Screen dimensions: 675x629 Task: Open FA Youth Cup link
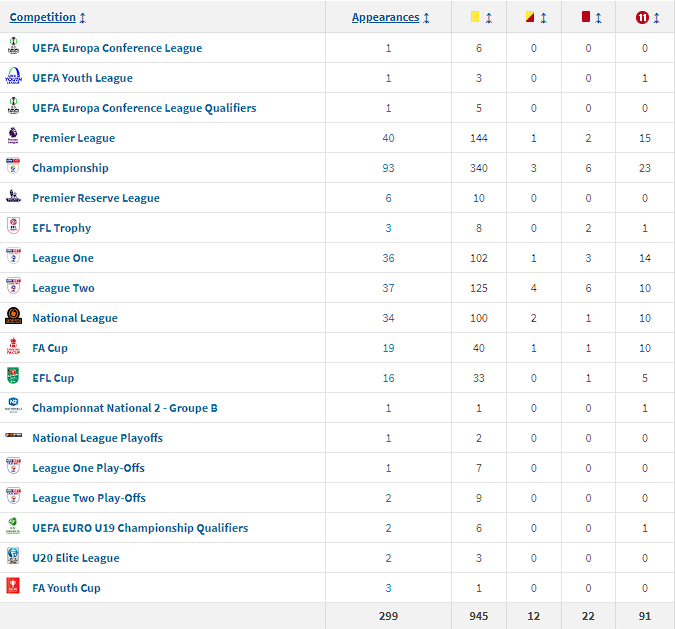(66, 588)
